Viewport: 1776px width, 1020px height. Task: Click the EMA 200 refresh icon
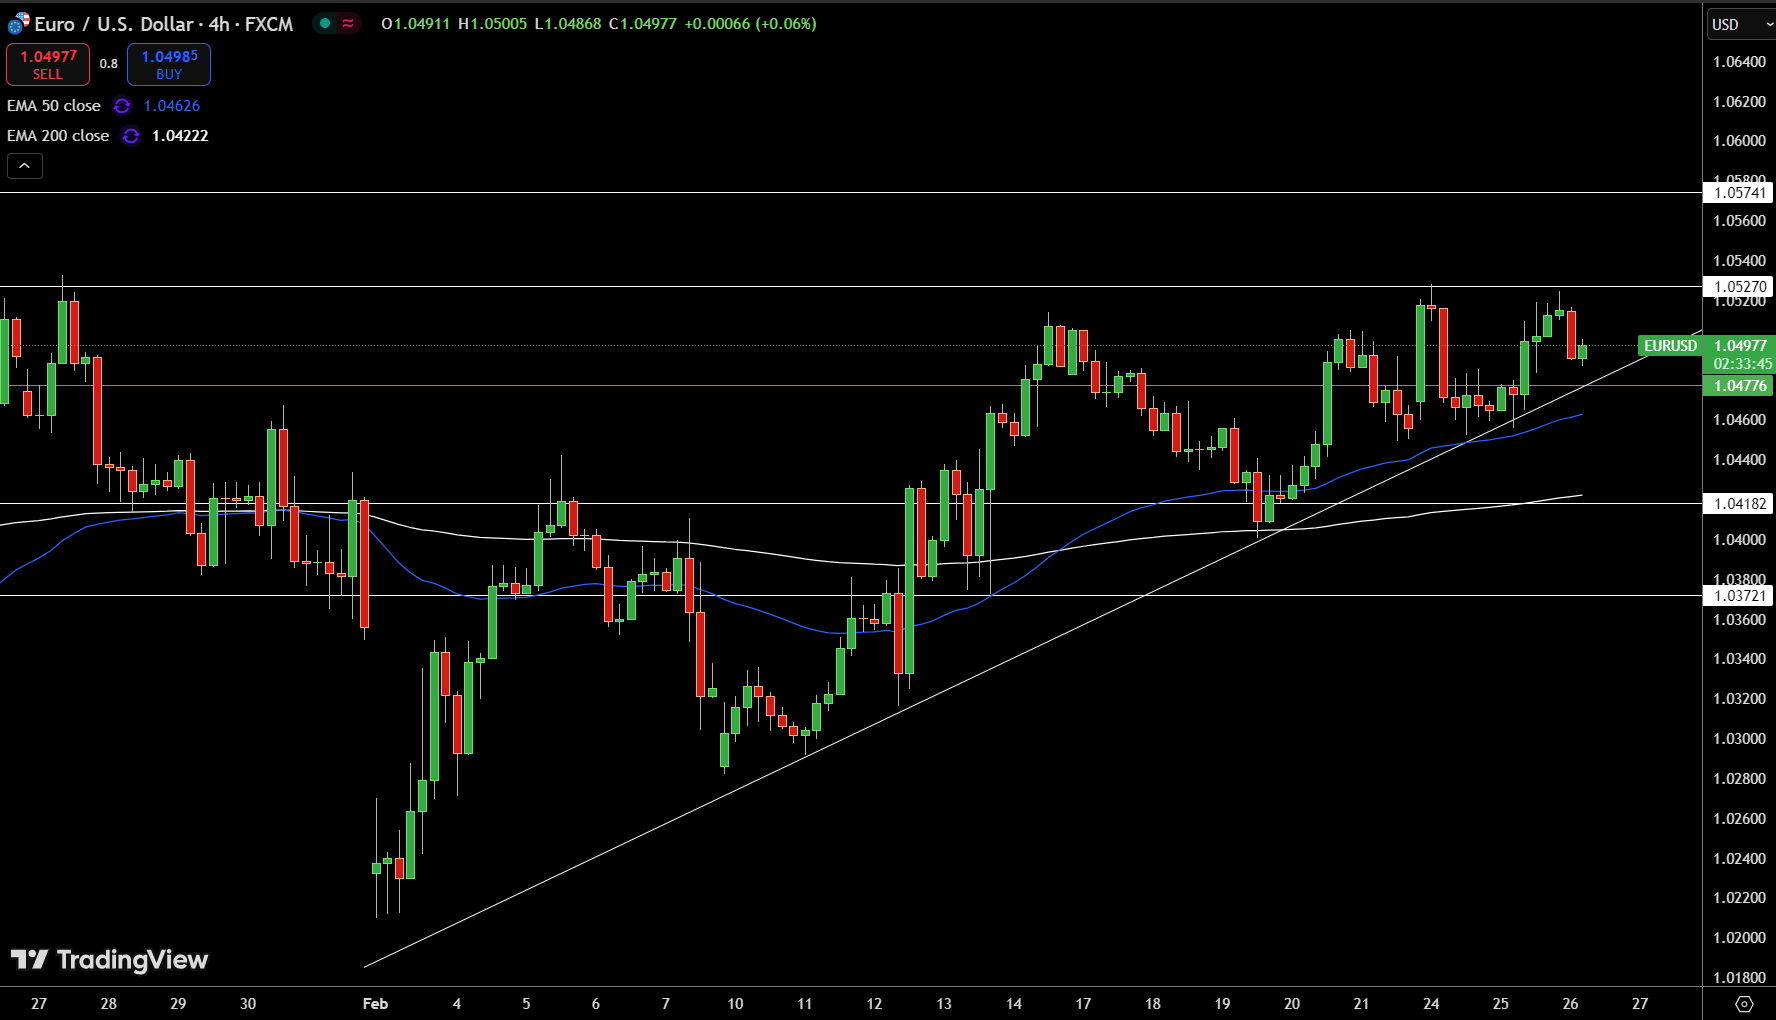131,136
